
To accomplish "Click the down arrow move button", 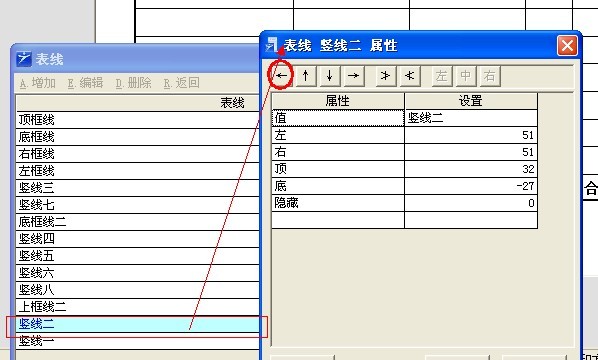I will click(x=330, y=76).
